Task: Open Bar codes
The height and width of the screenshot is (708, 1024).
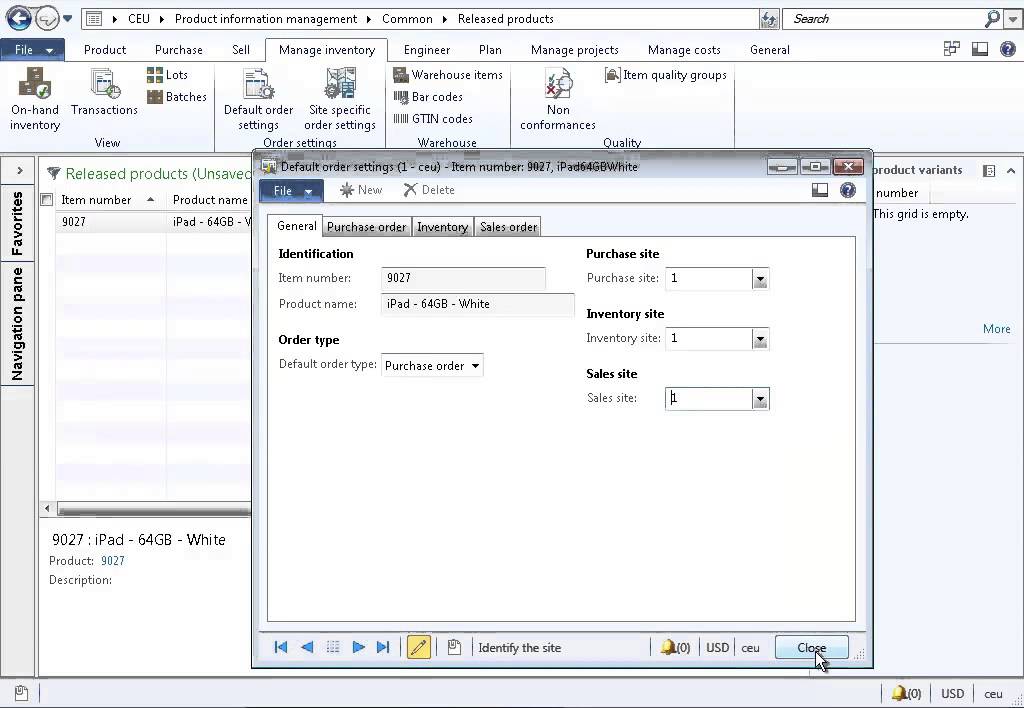Action: [x=428, y=97]
